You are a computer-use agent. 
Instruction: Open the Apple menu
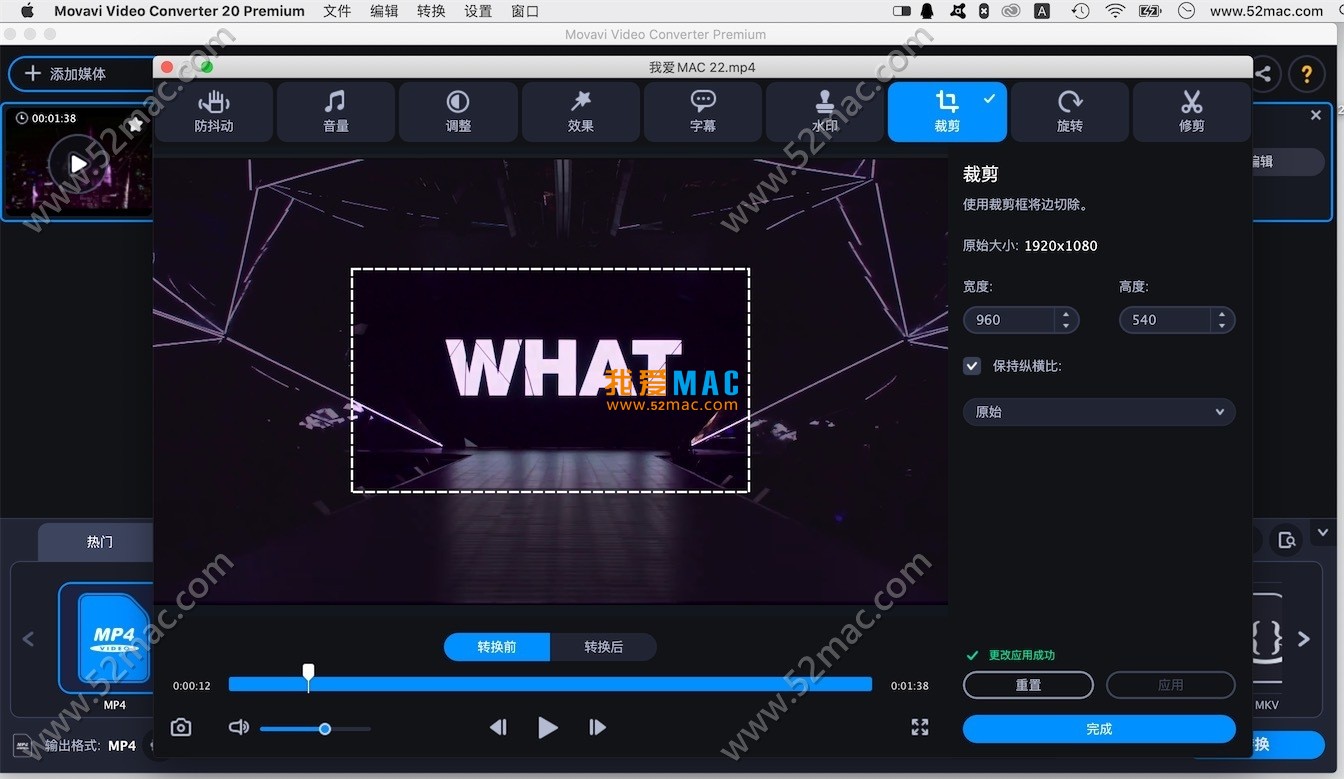[27, 11]
